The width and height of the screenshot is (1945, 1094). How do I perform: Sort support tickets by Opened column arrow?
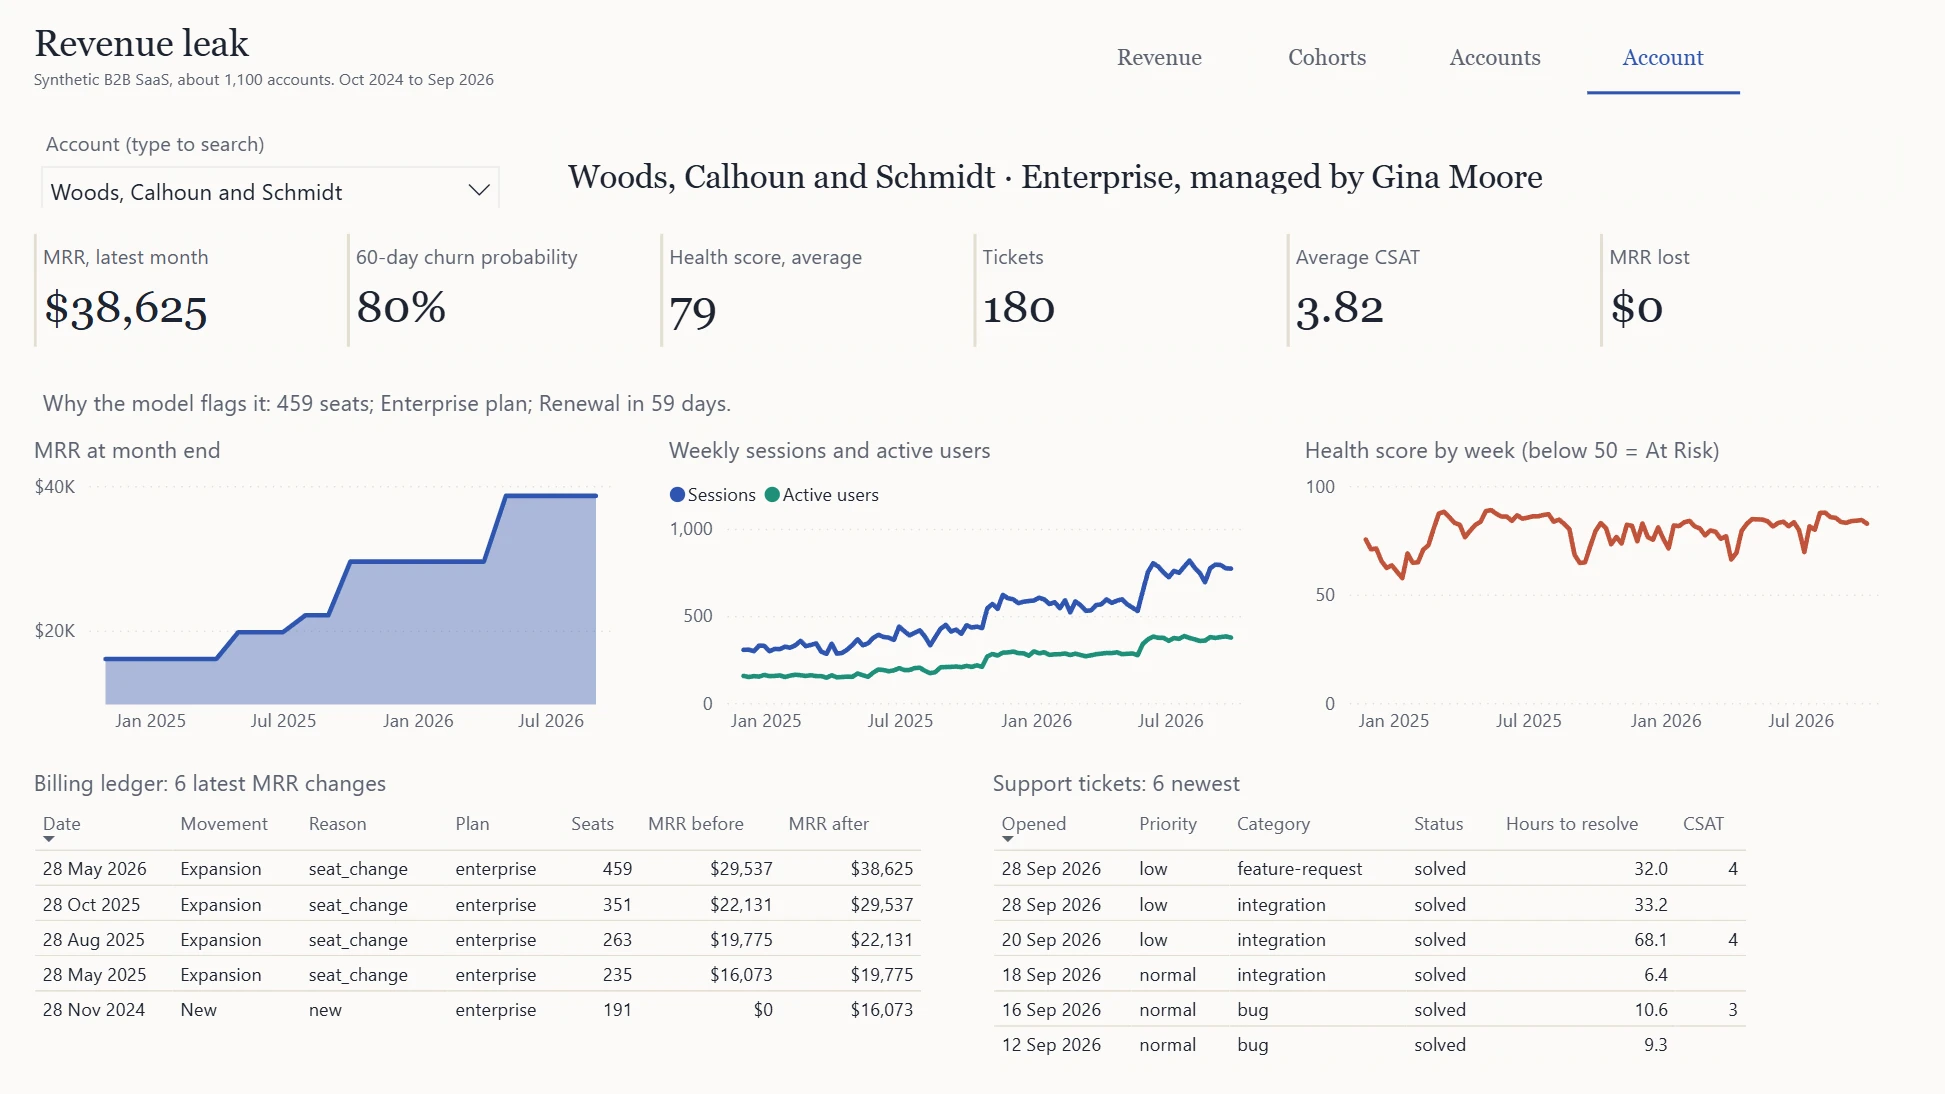point(1007,839)
